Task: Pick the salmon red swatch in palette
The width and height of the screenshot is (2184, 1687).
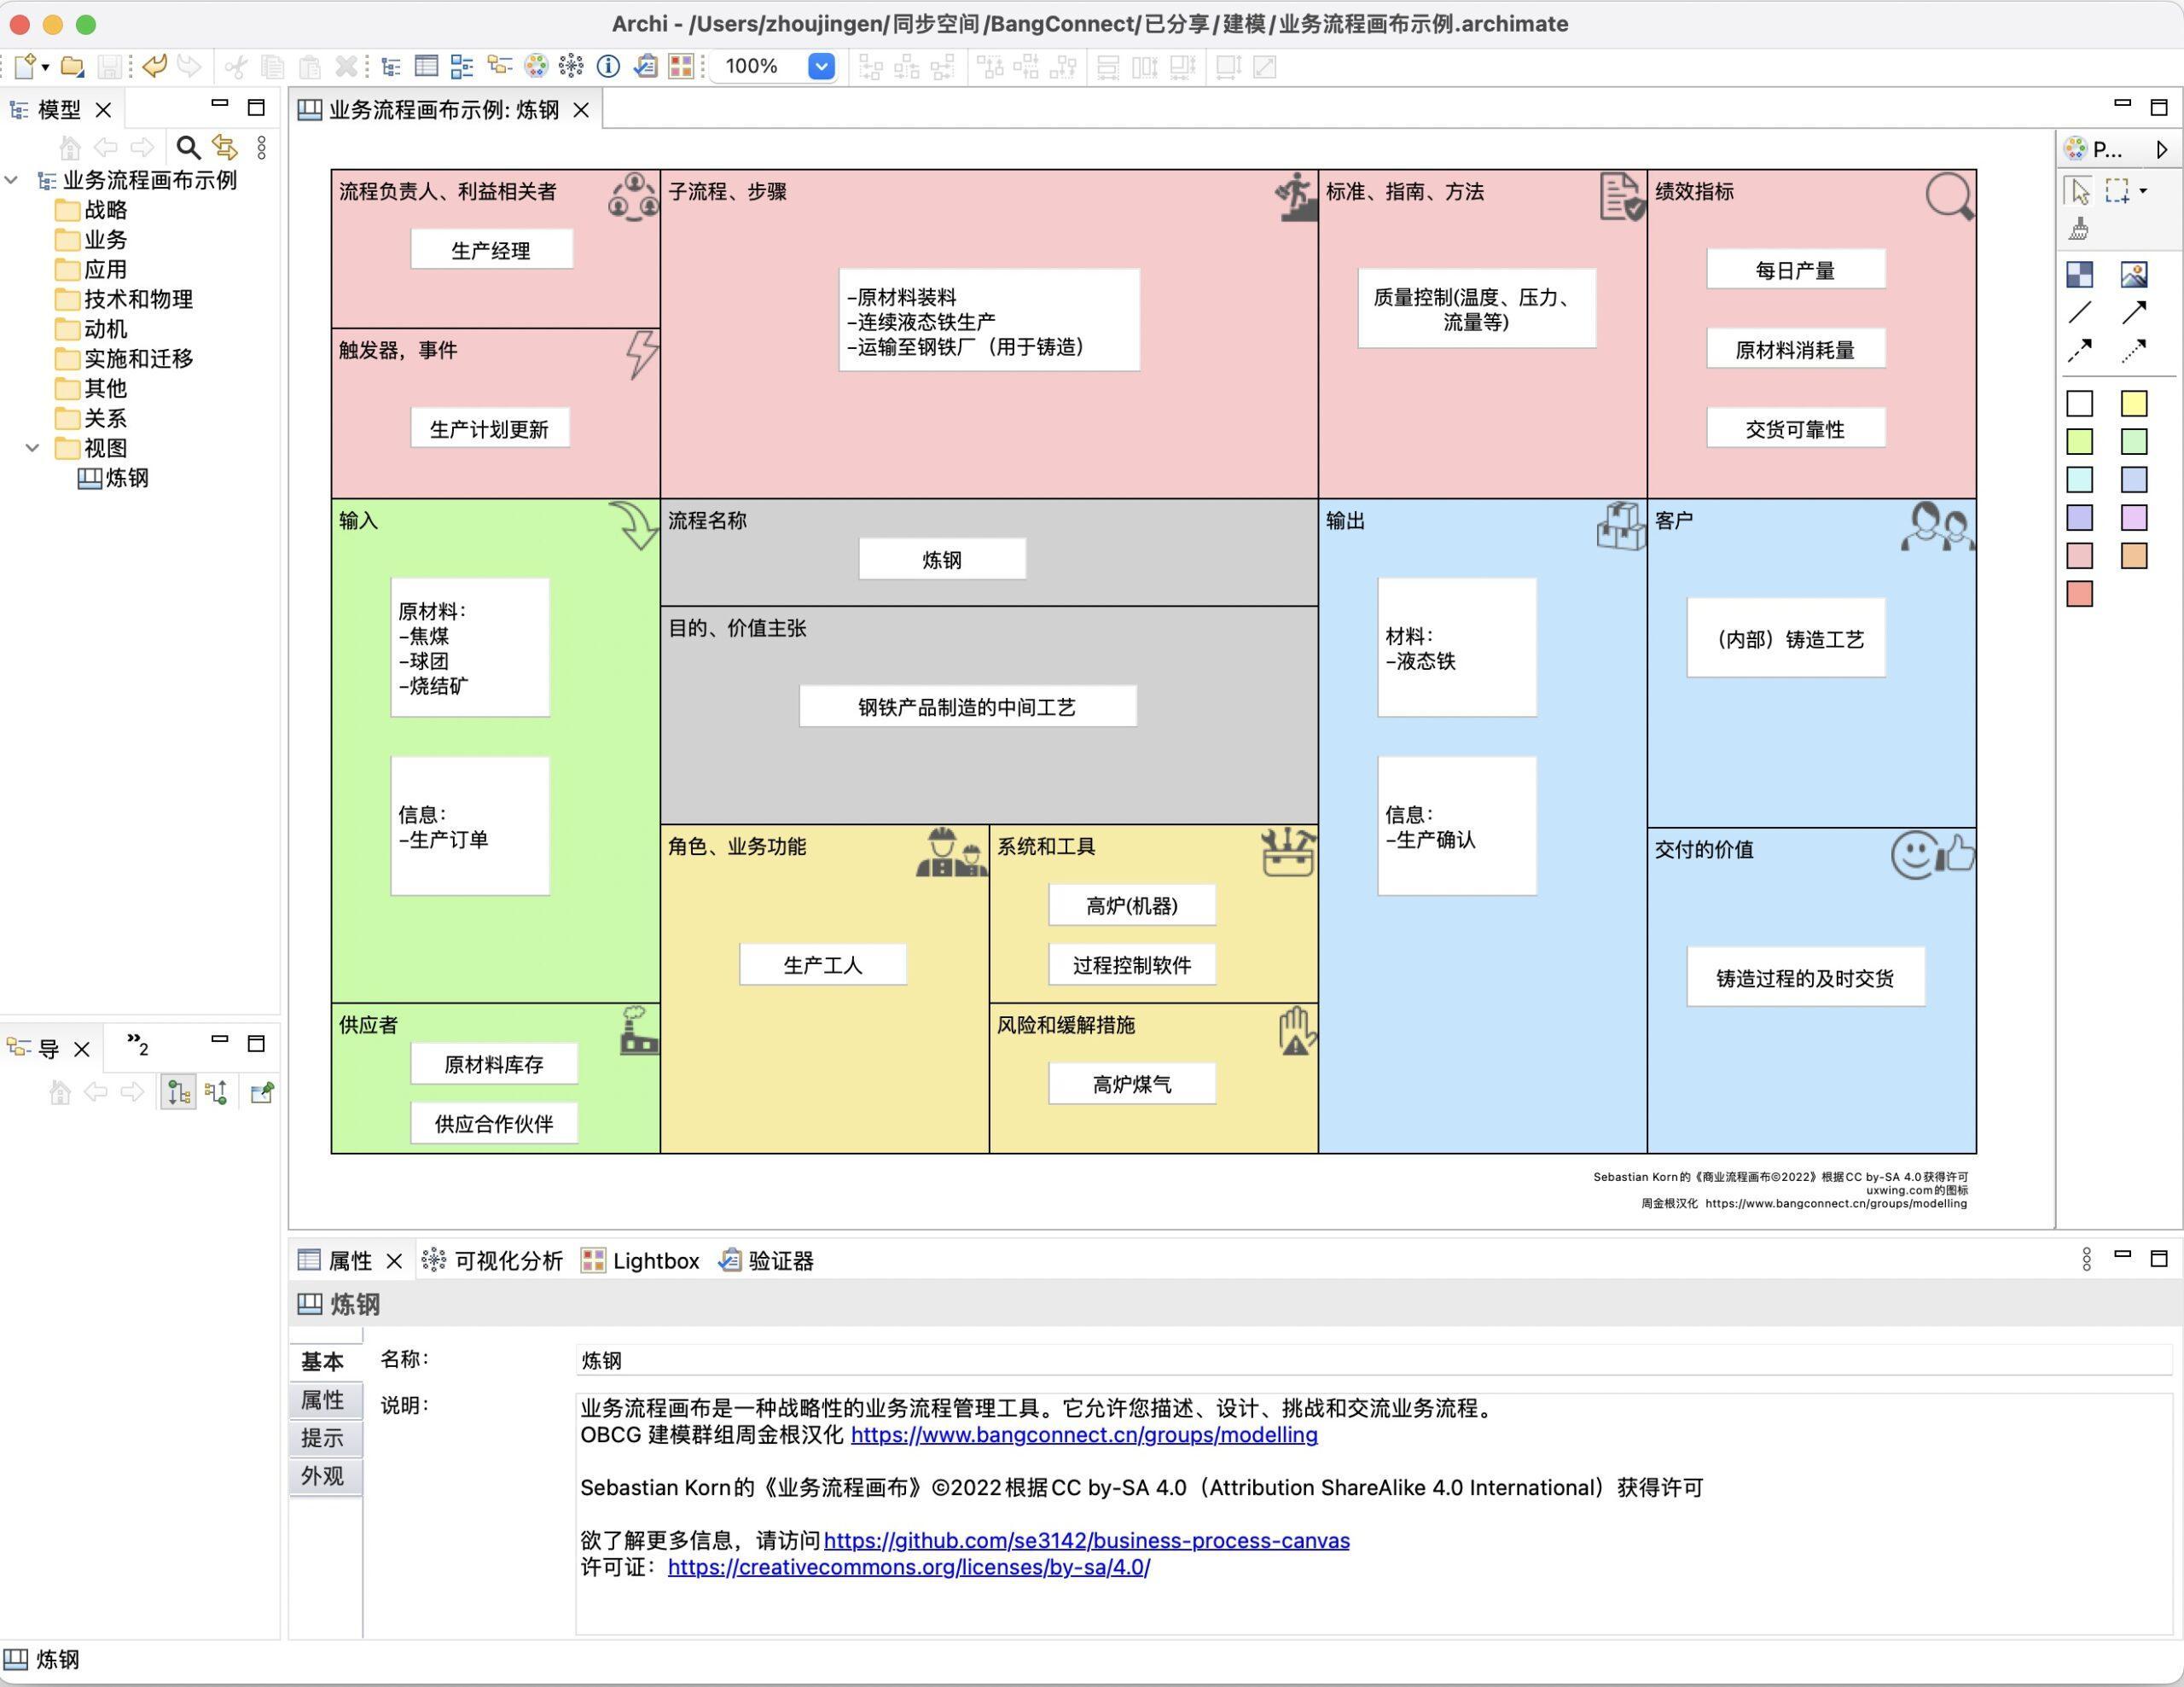Action: (x=2080, y=594)
